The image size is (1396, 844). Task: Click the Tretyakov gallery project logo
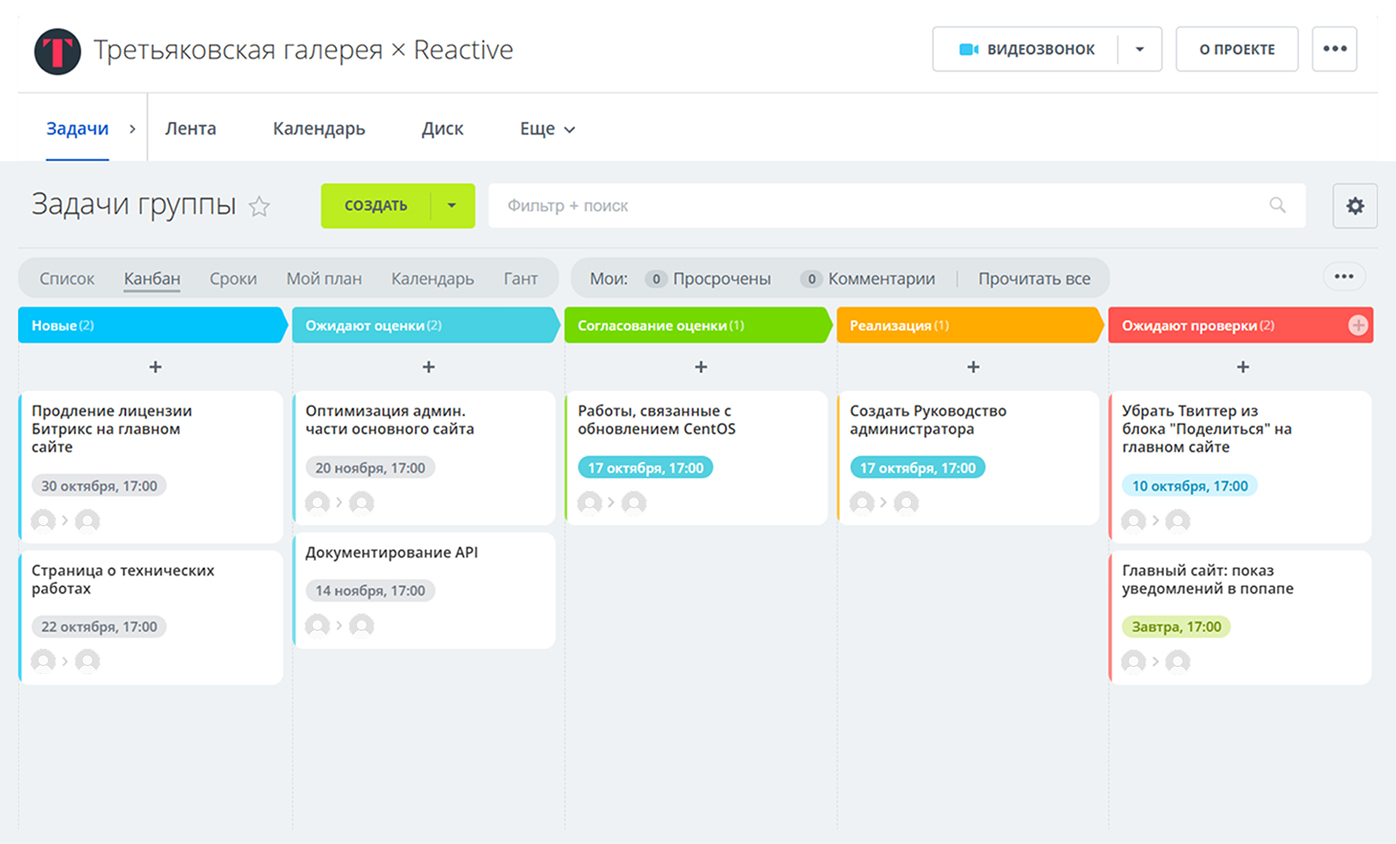[57, 51]
